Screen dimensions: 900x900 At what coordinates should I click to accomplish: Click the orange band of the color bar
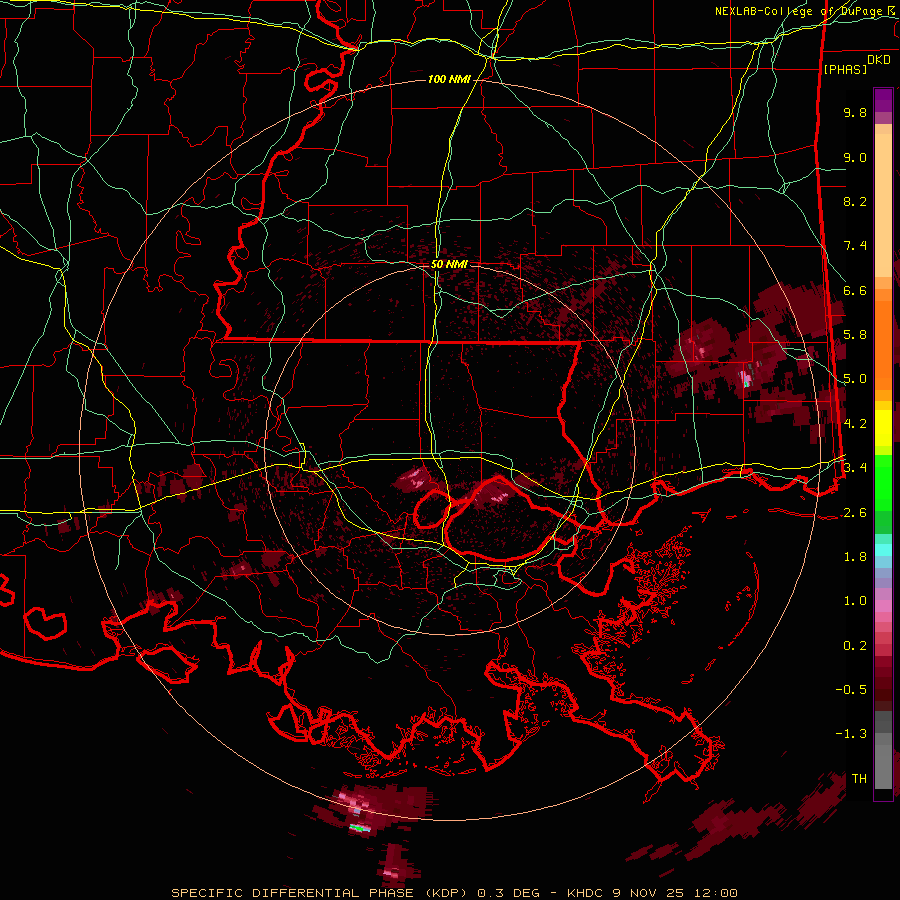[x=883, y=344]
